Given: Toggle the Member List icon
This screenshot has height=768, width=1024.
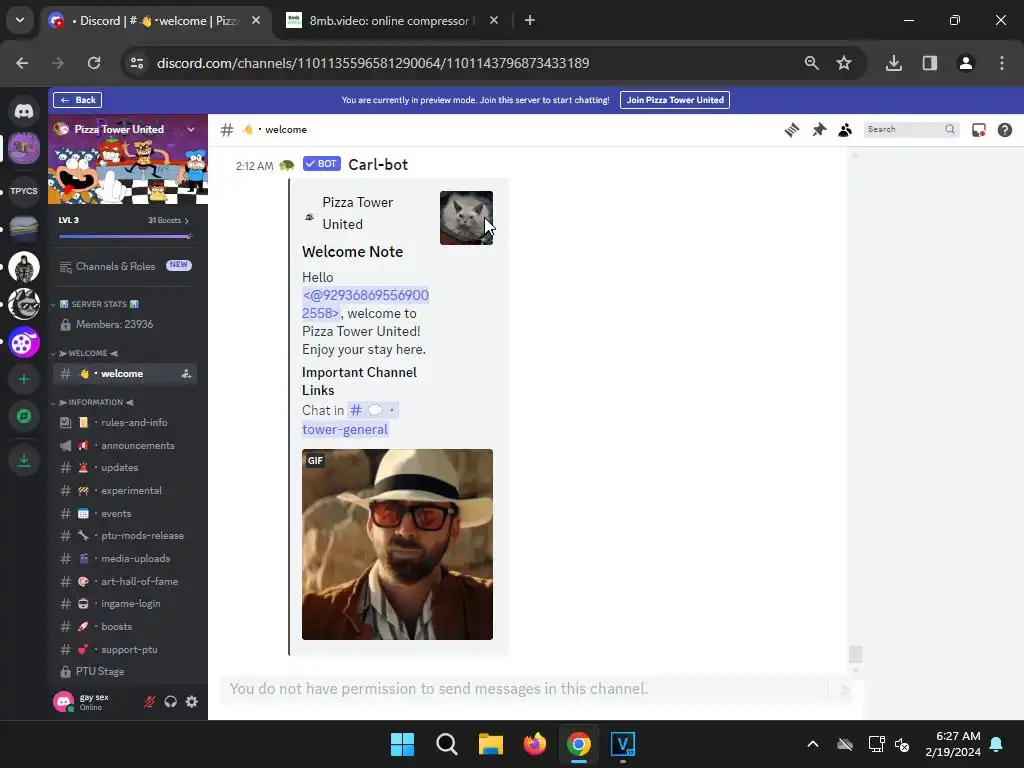Looking at the screenshot, I should 845,130.
